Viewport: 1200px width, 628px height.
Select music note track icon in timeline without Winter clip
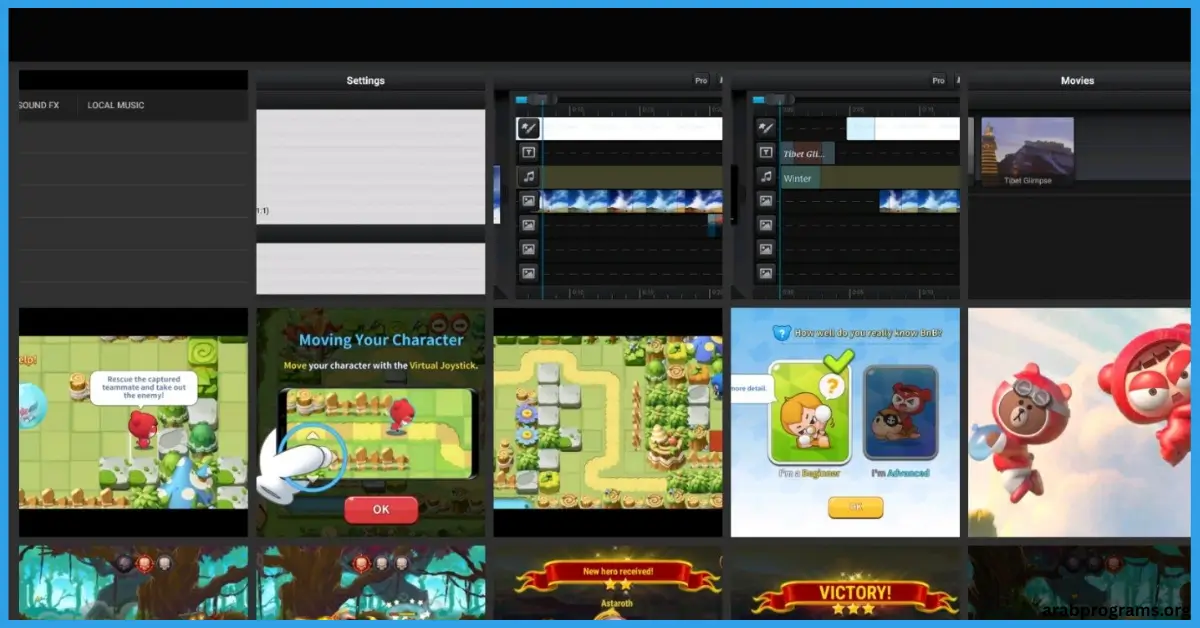[528, 177]
